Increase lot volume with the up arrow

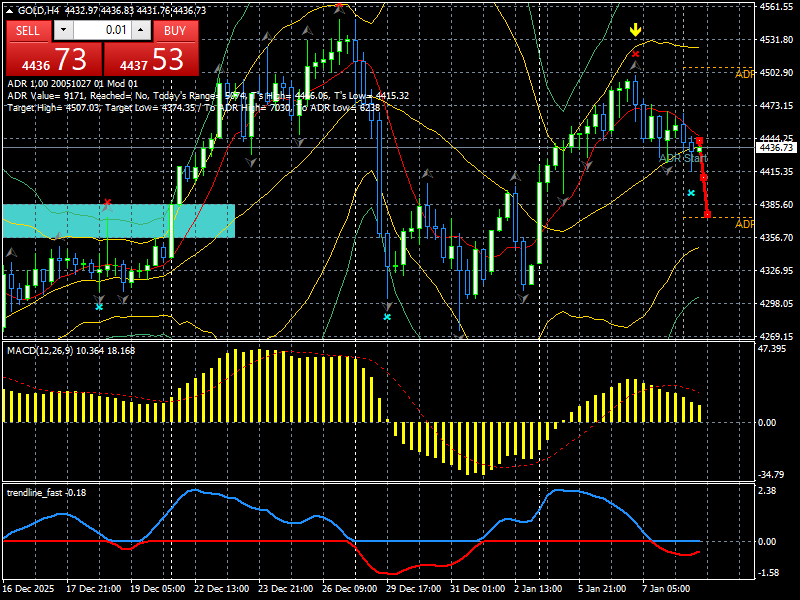pos(141,30)
